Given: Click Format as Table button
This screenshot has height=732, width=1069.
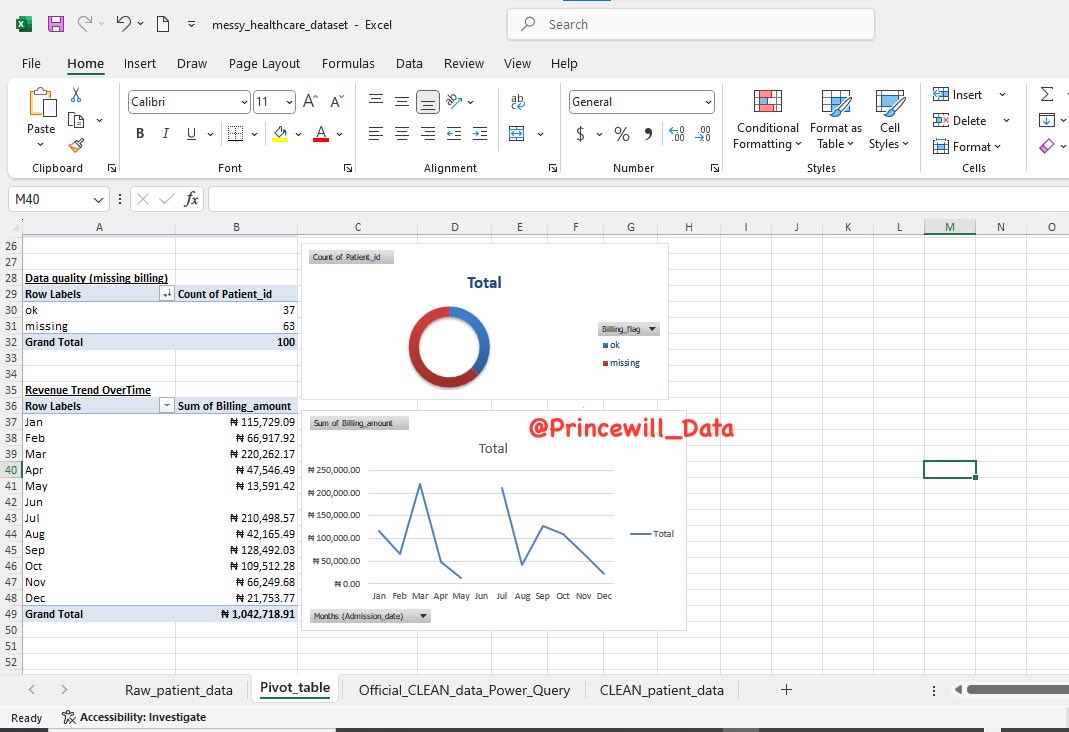Looking at the screenshot, I should click(836, 120).
